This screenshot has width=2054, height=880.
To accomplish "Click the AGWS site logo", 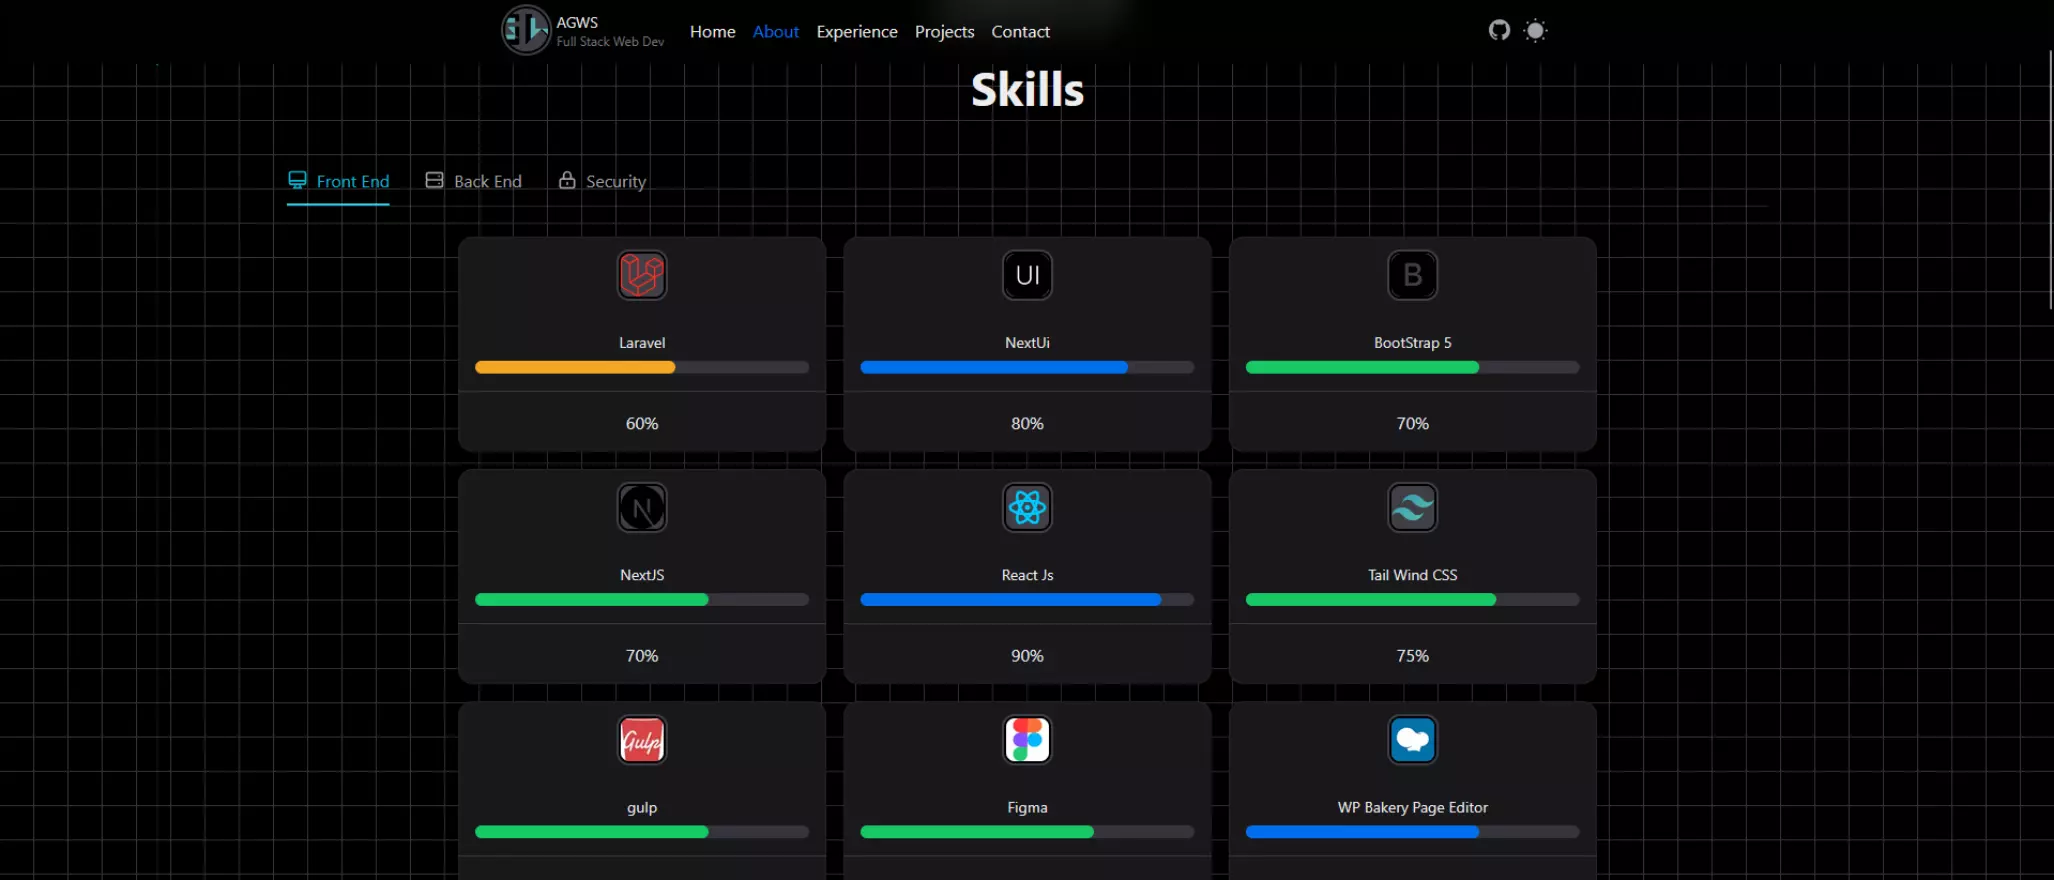I will tap(526, 30).
